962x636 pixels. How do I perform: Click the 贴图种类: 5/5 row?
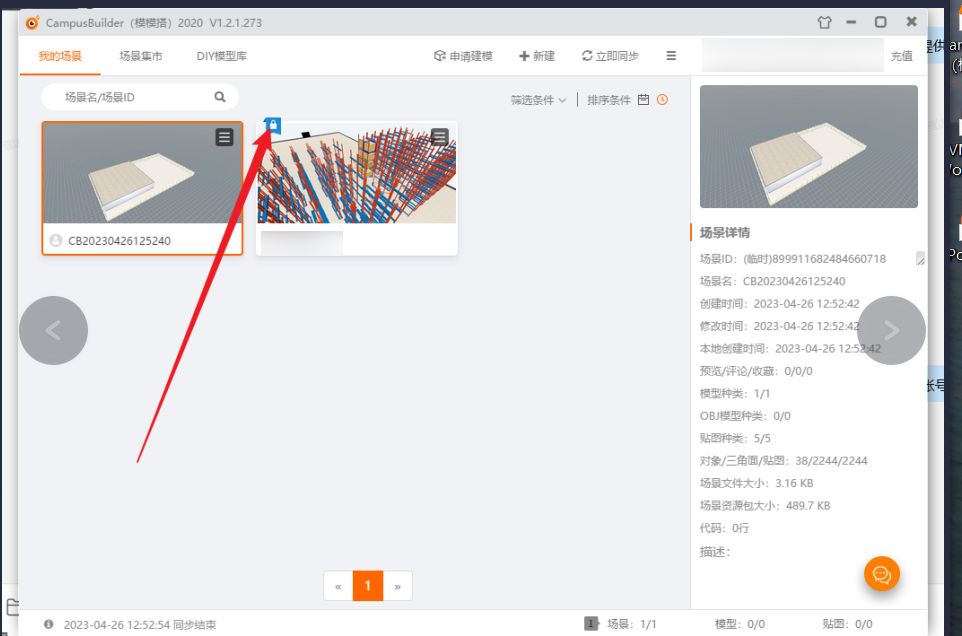(735, 439)
